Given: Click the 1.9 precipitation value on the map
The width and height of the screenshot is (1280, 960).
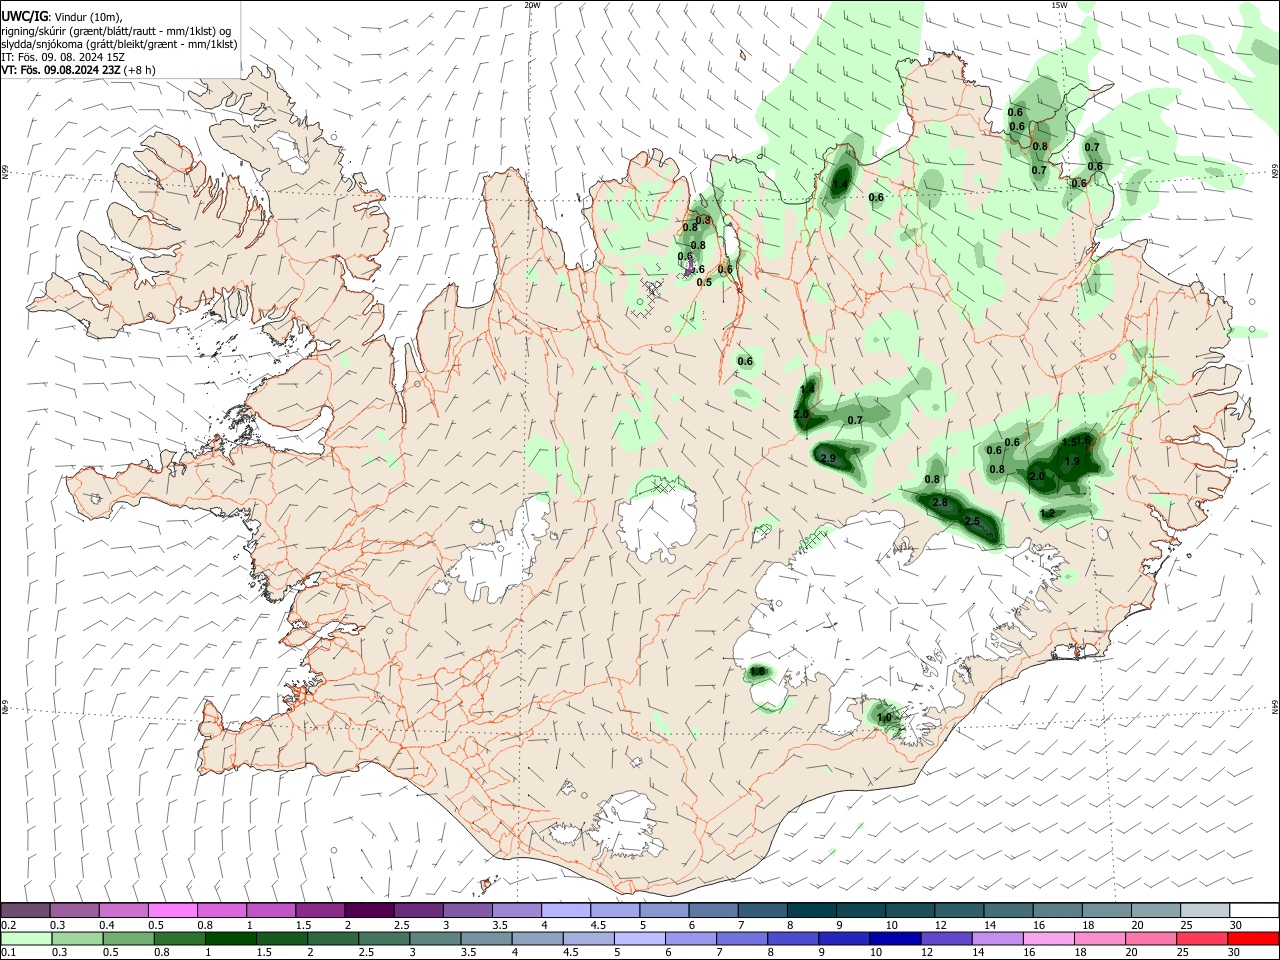Looking at the screenshot, I should point(1072,461).
